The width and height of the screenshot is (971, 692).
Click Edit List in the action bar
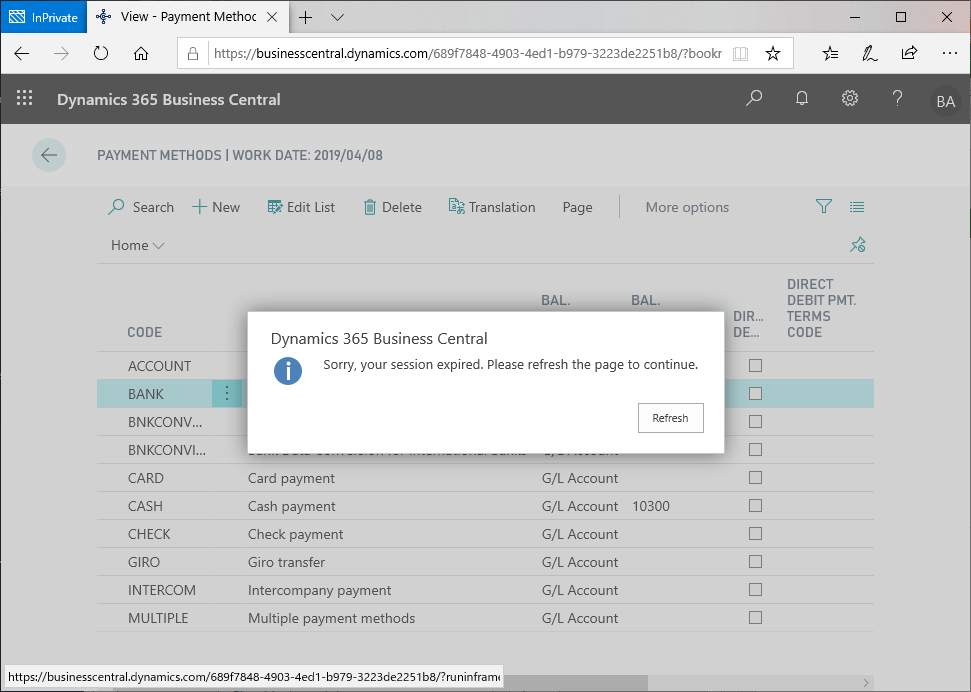point(302,207)
